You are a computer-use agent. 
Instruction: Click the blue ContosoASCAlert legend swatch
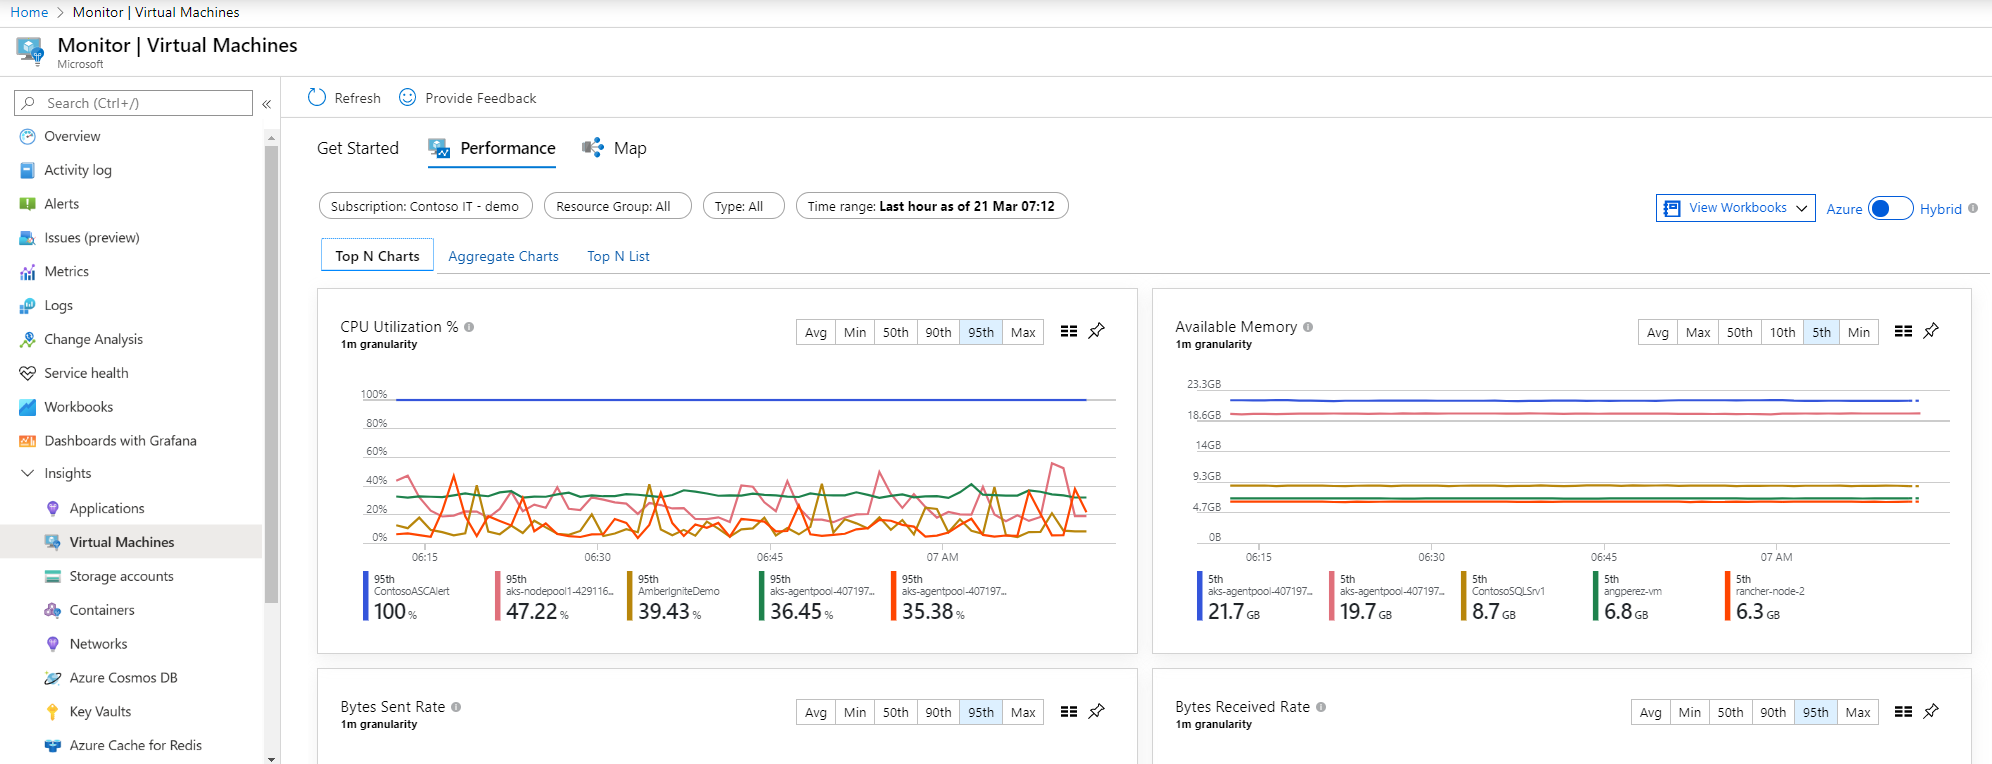click(366, 596)
